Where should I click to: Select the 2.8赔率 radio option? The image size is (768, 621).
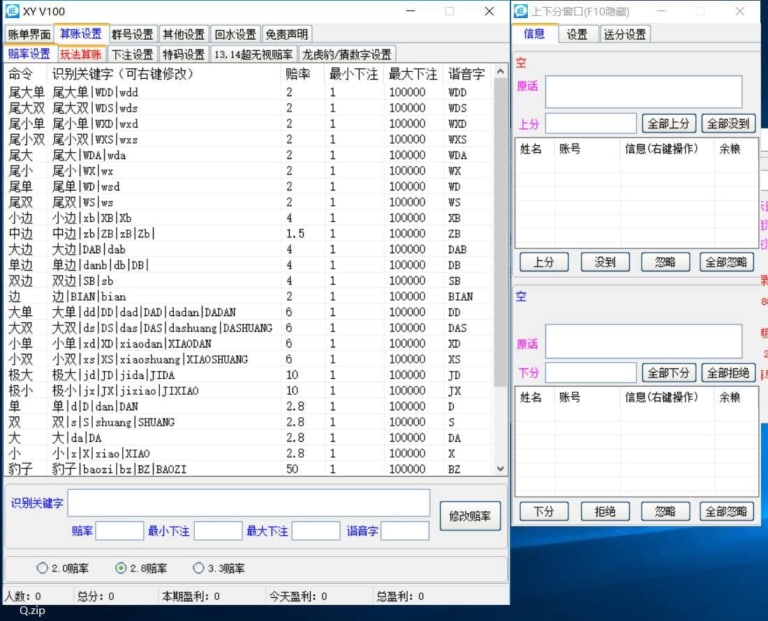121,568
